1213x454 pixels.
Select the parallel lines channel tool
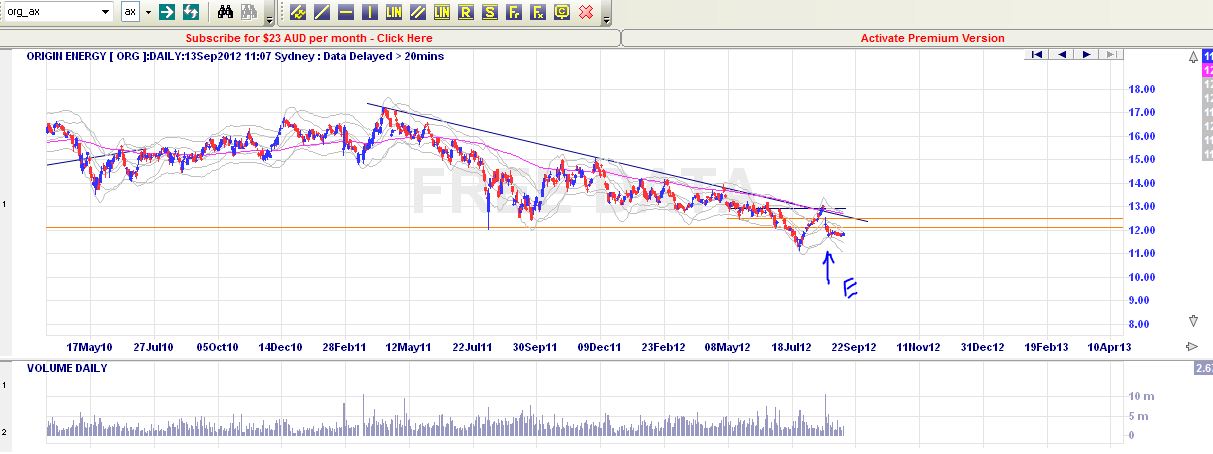click(x=417, y=12)
